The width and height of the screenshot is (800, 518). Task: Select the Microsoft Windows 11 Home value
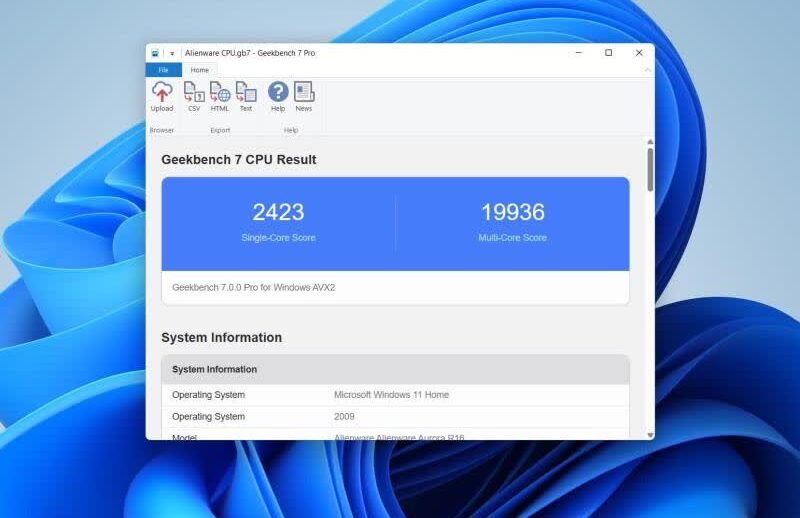click(391, 394)
